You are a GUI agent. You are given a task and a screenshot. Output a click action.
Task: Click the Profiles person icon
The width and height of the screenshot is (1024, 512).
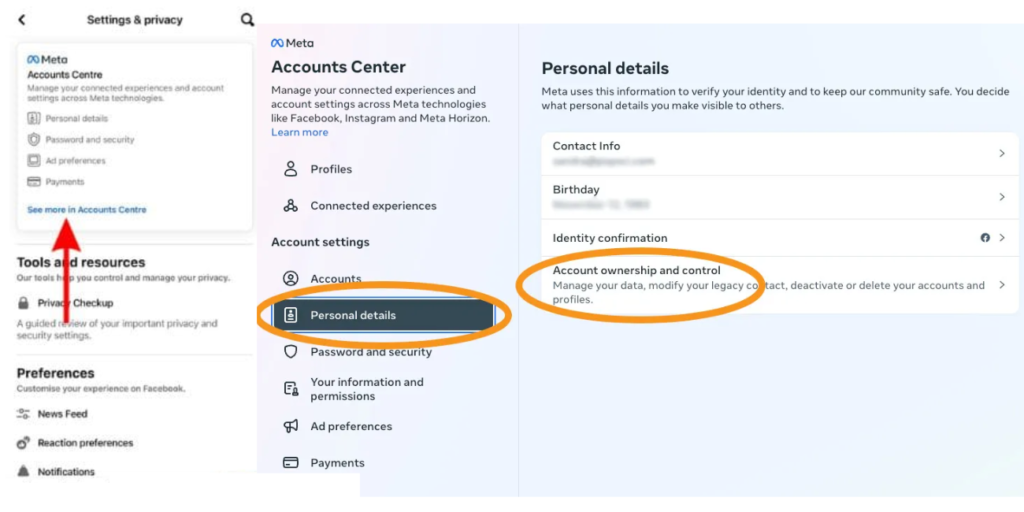[x=291, y=169]
